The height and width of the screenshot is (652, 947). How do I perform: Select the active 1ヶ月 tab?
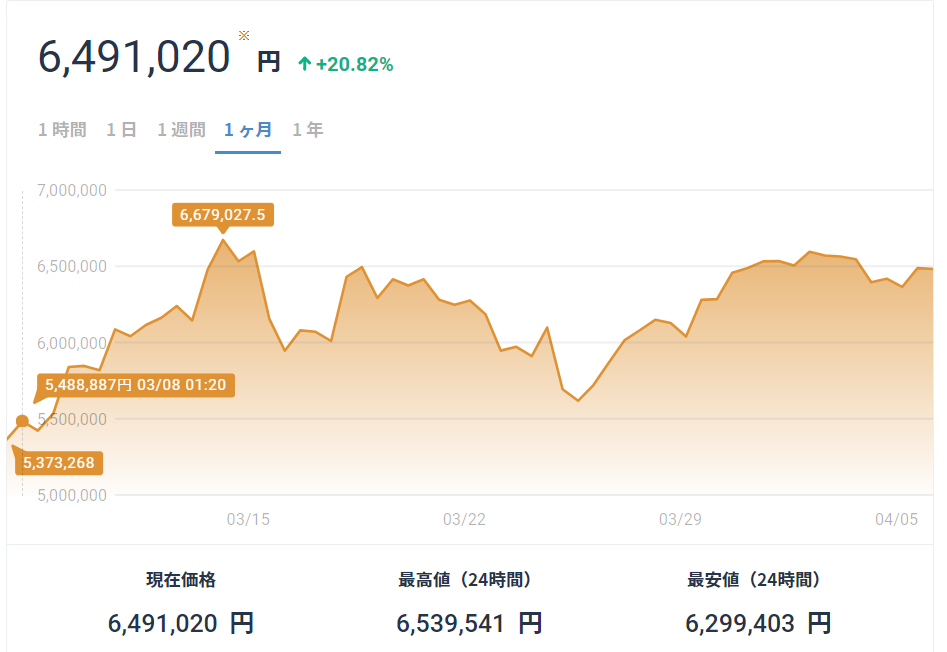click(x=248, y=130)
